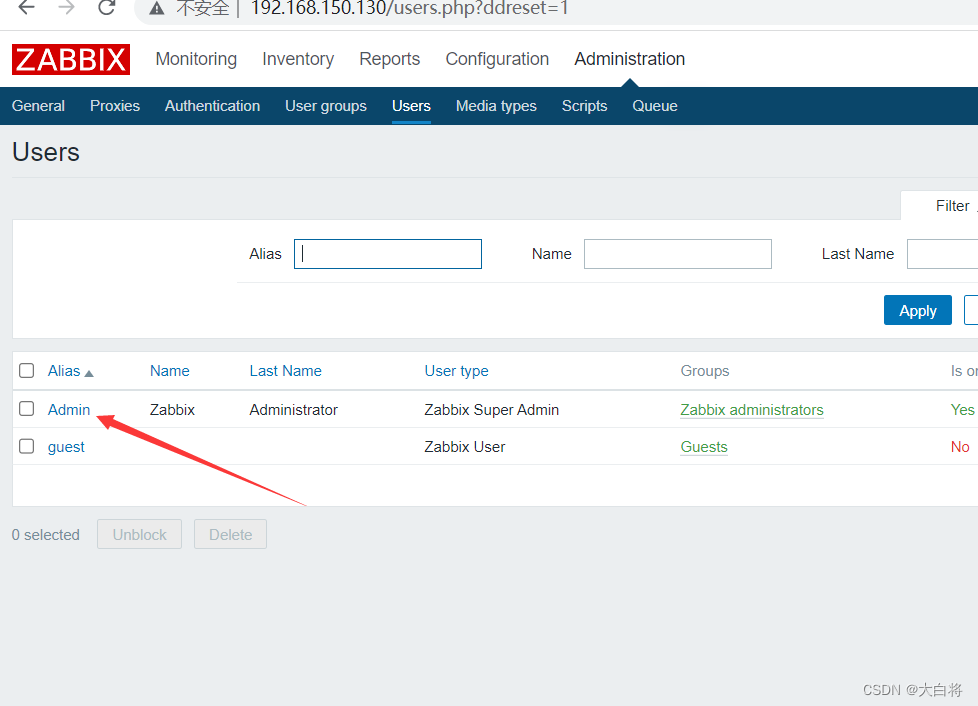Reload the page with refresh icon

tap(107, 7)
